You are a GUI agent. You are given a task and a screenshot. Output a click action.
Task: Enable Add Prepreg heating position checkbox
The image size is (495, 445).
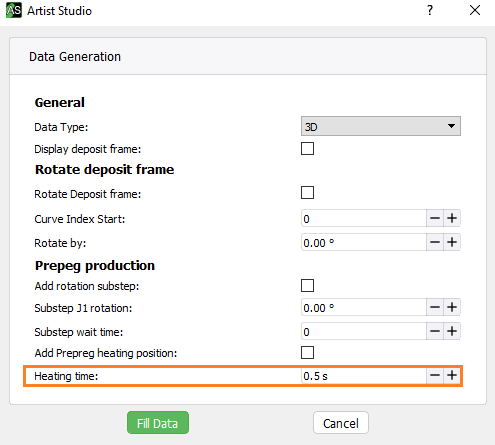click(307, 352)
